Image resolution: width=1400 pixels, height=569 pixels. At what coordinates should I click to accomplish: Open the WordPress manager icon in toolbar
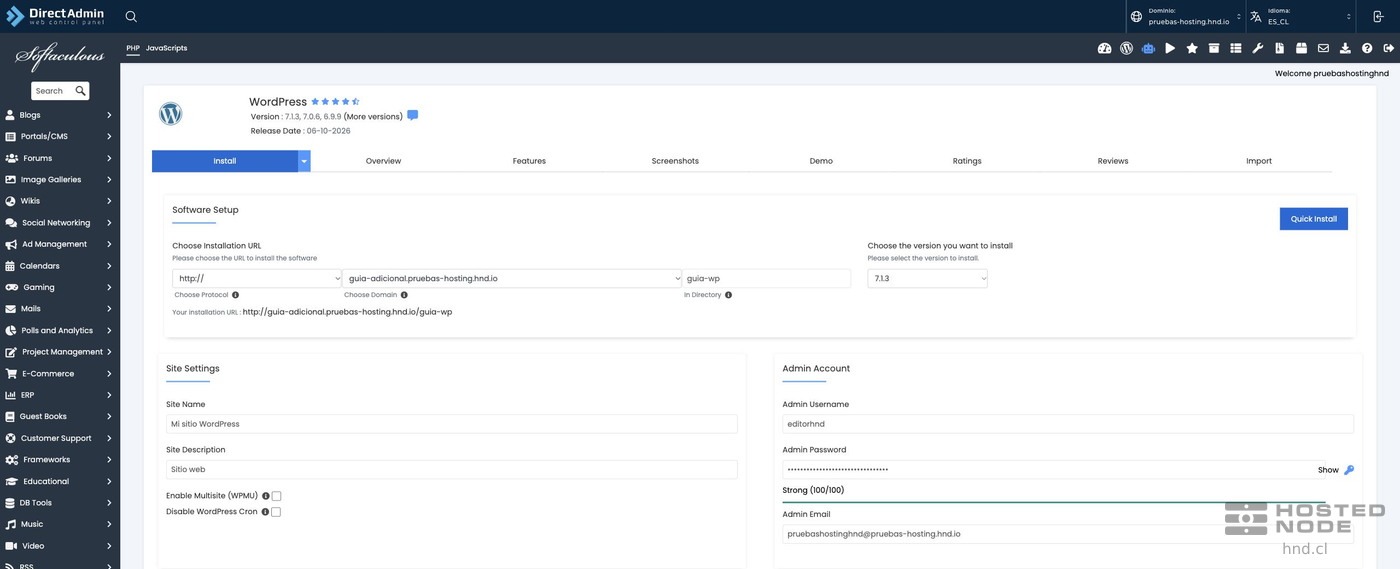tap(1126, 48)
